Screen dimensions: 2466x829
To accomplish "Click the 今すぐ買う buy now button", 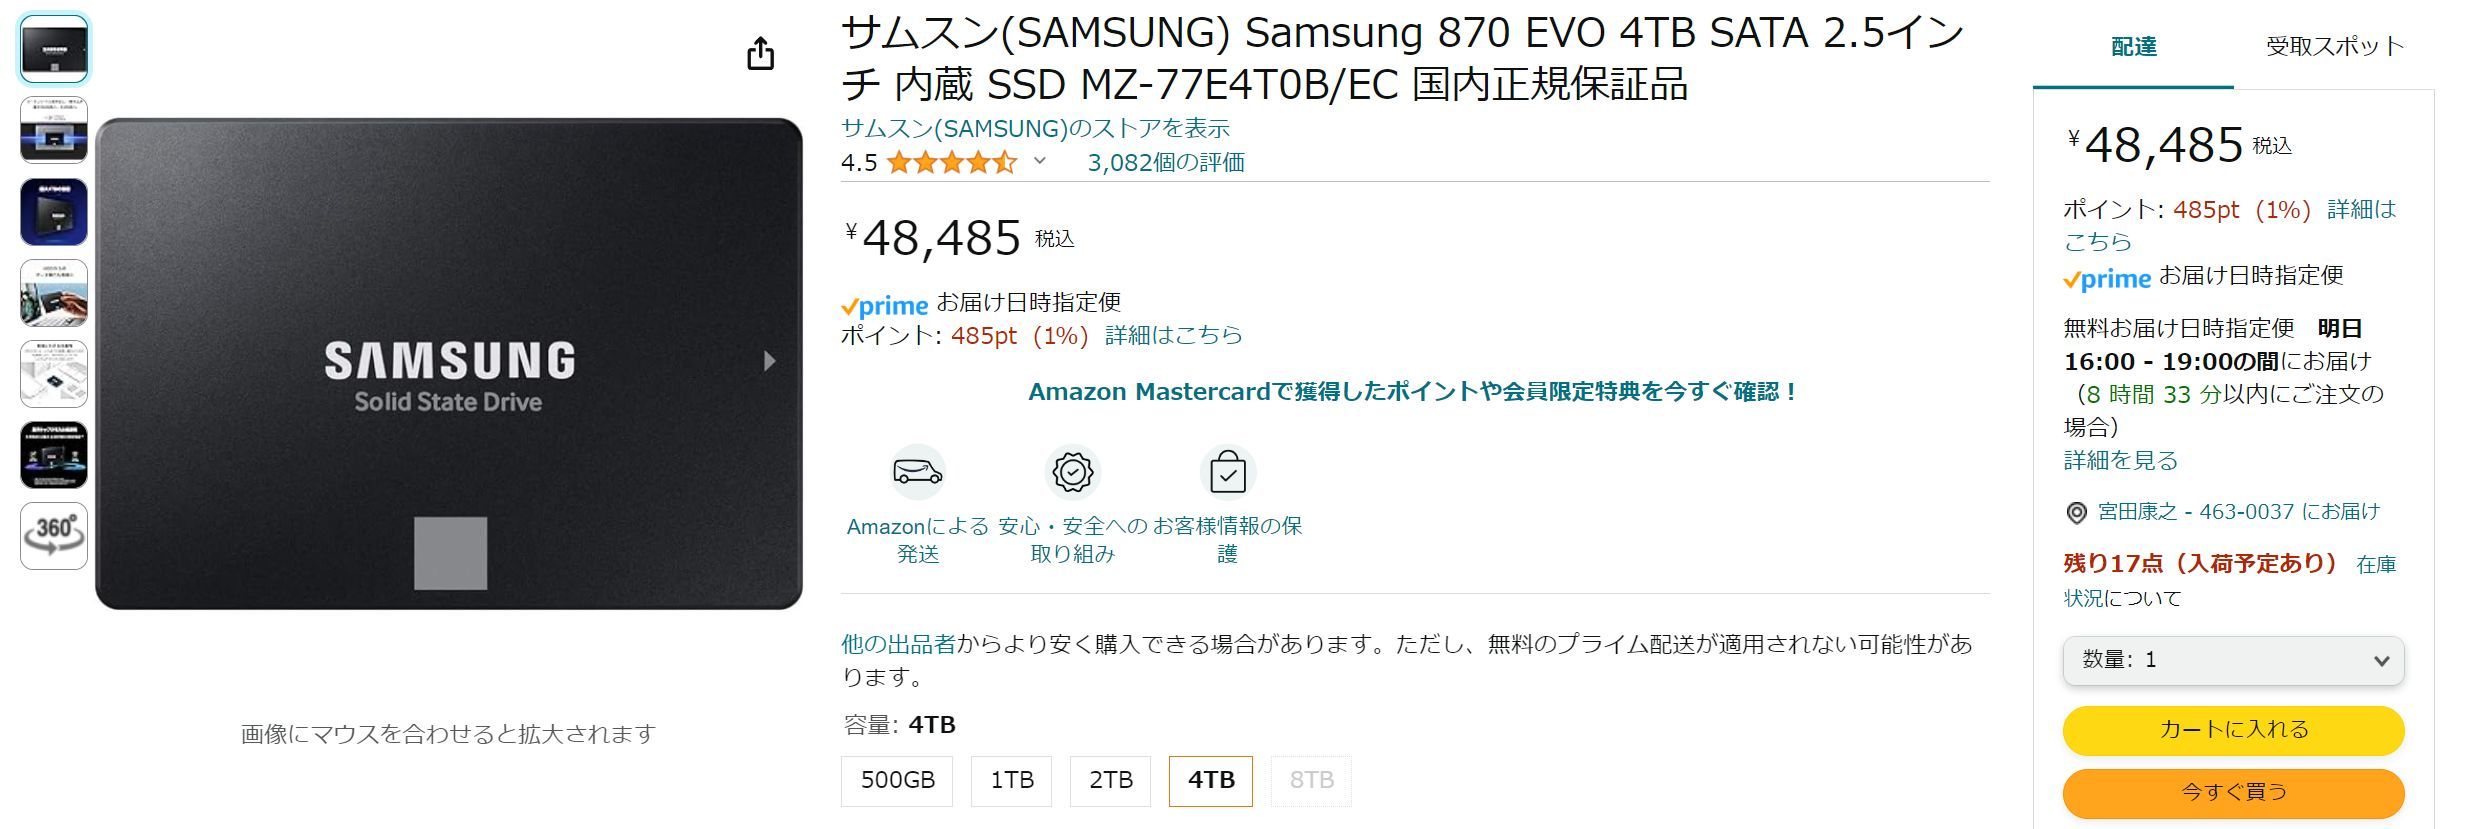I will pyautogui.click(x=2232, y=792).
